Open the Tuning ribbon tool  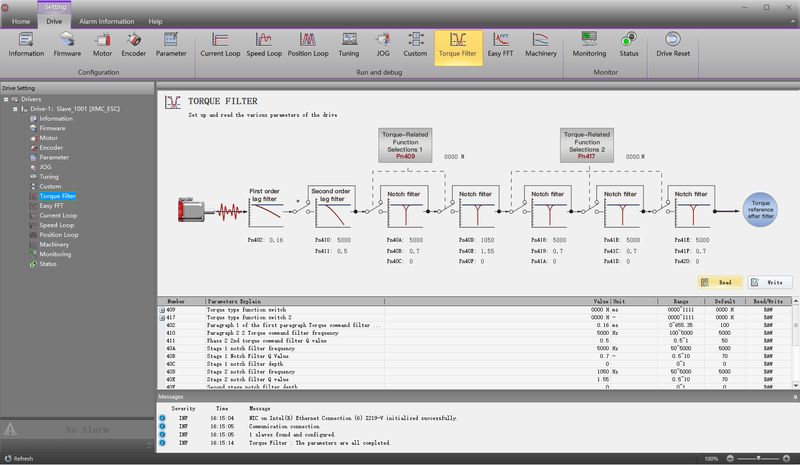coord(348,45)
